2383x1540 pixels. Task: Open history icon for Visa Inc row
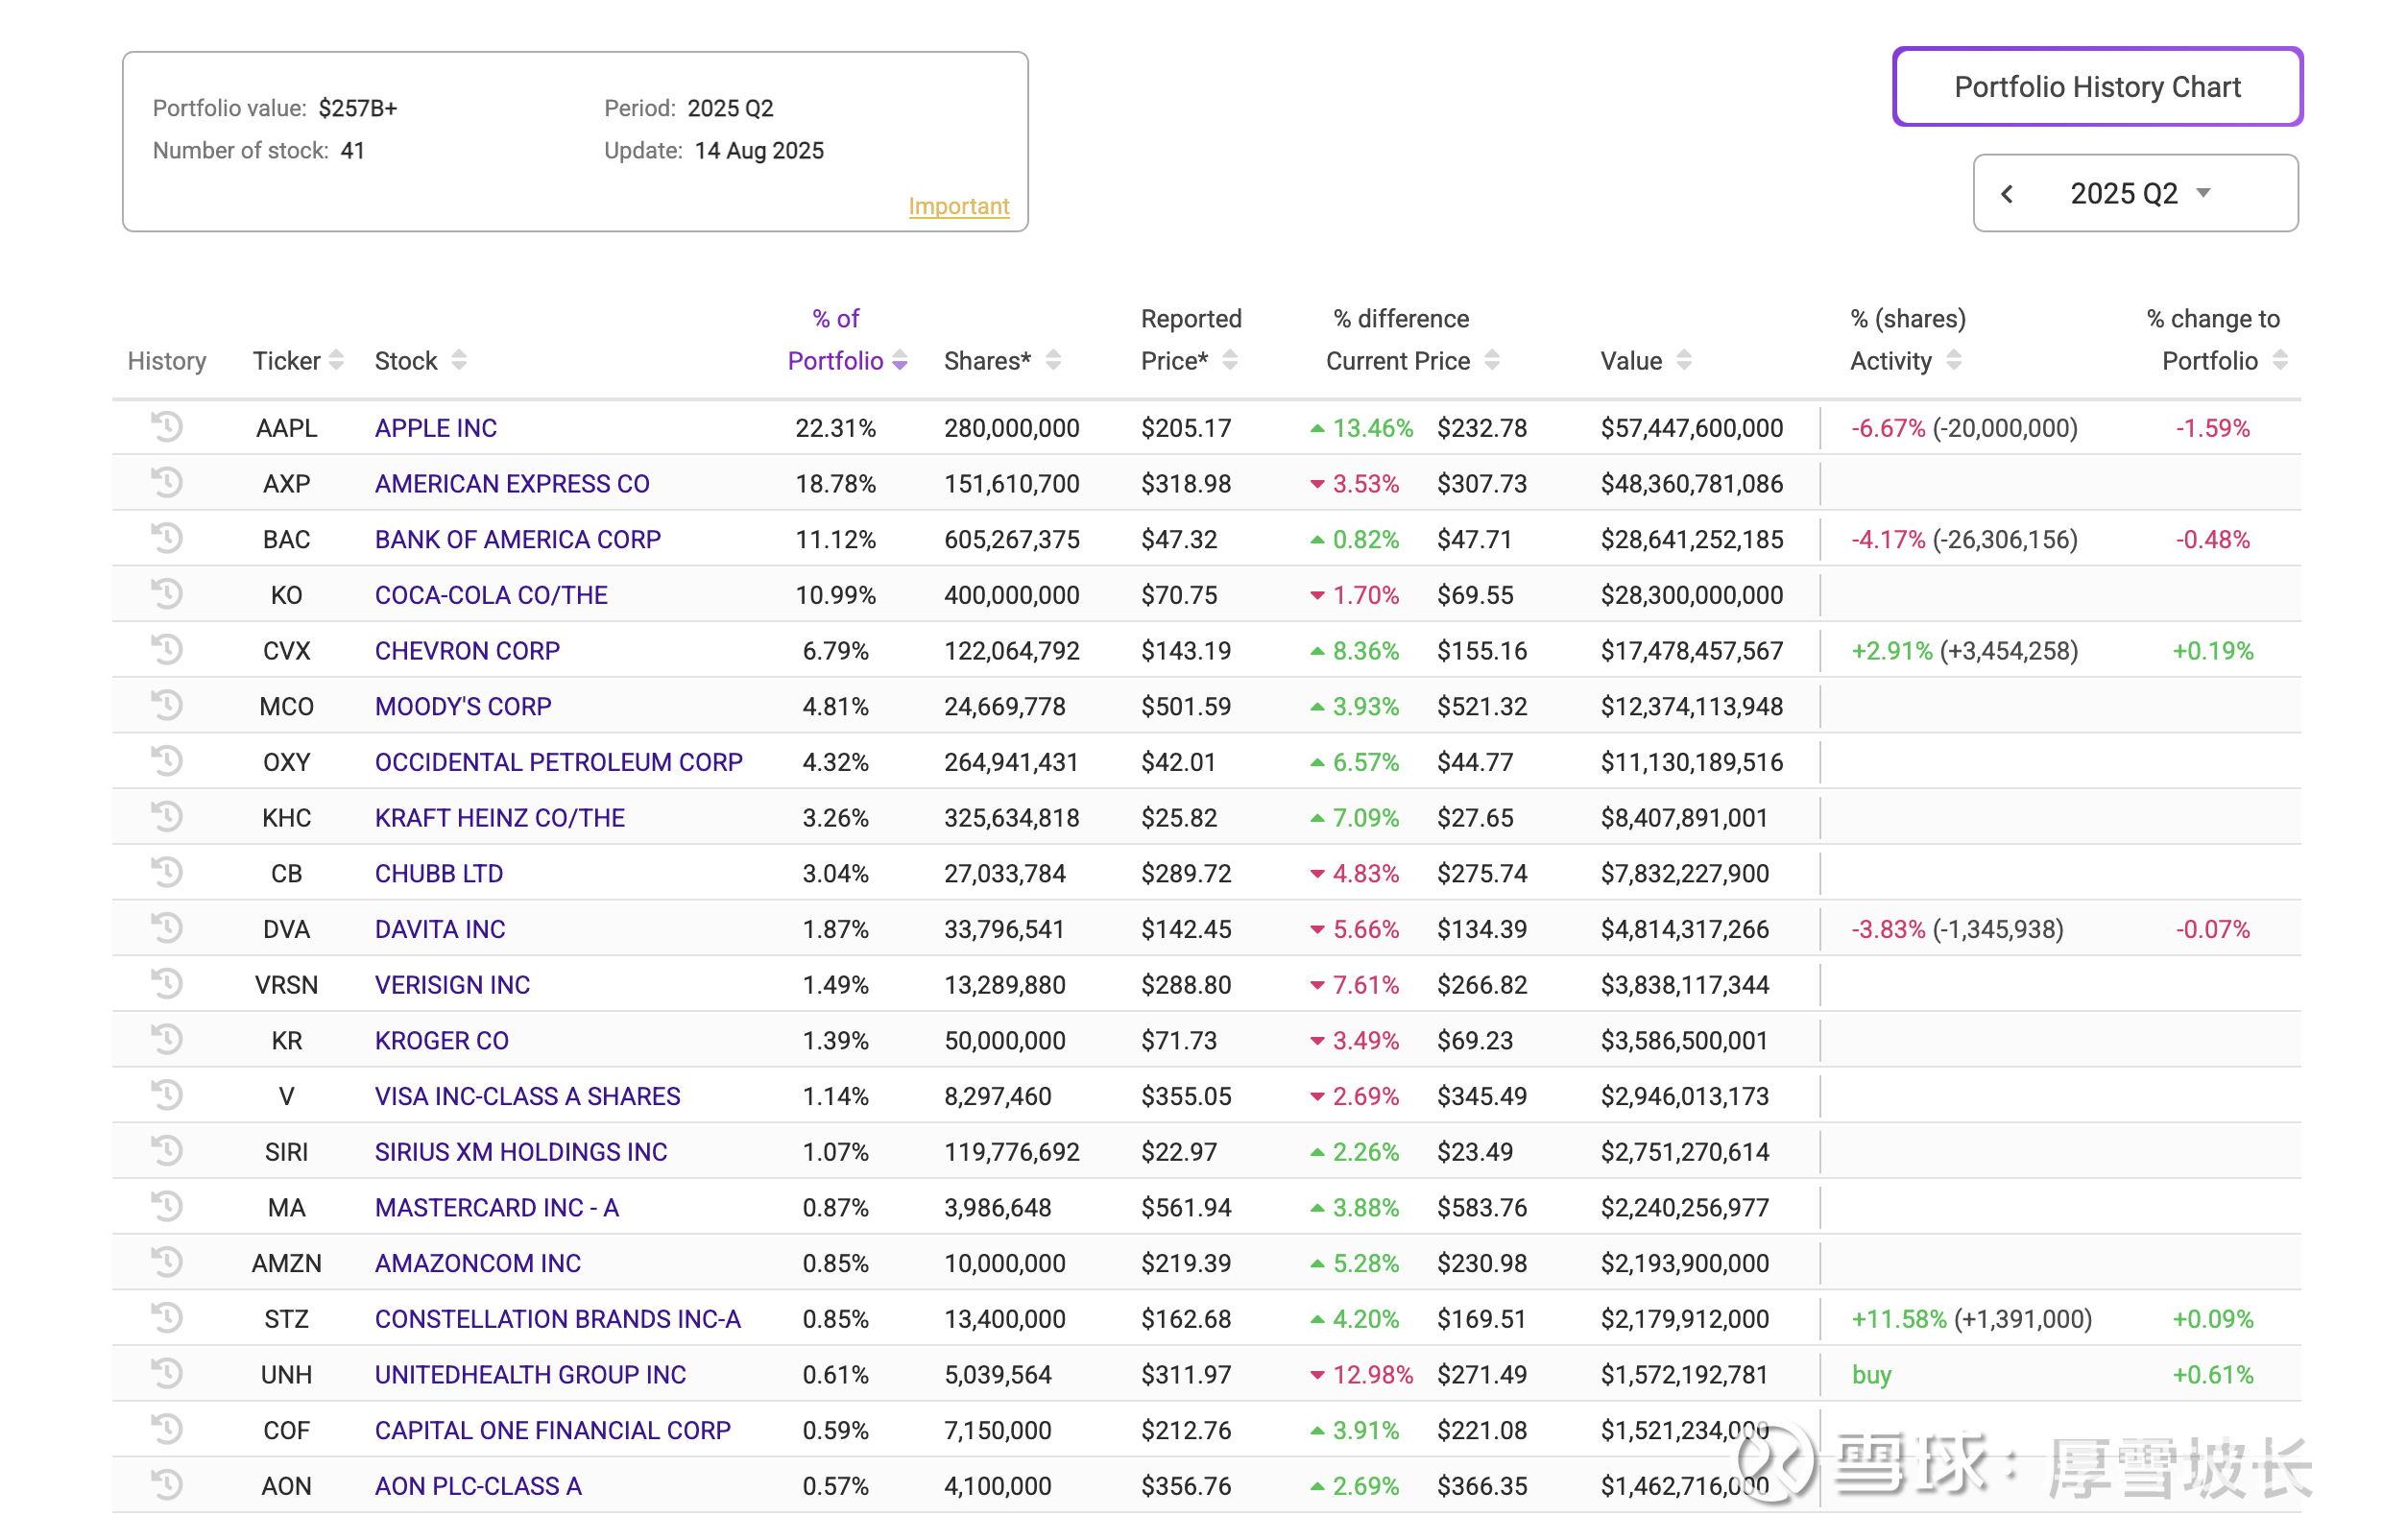coord(167,1095)
